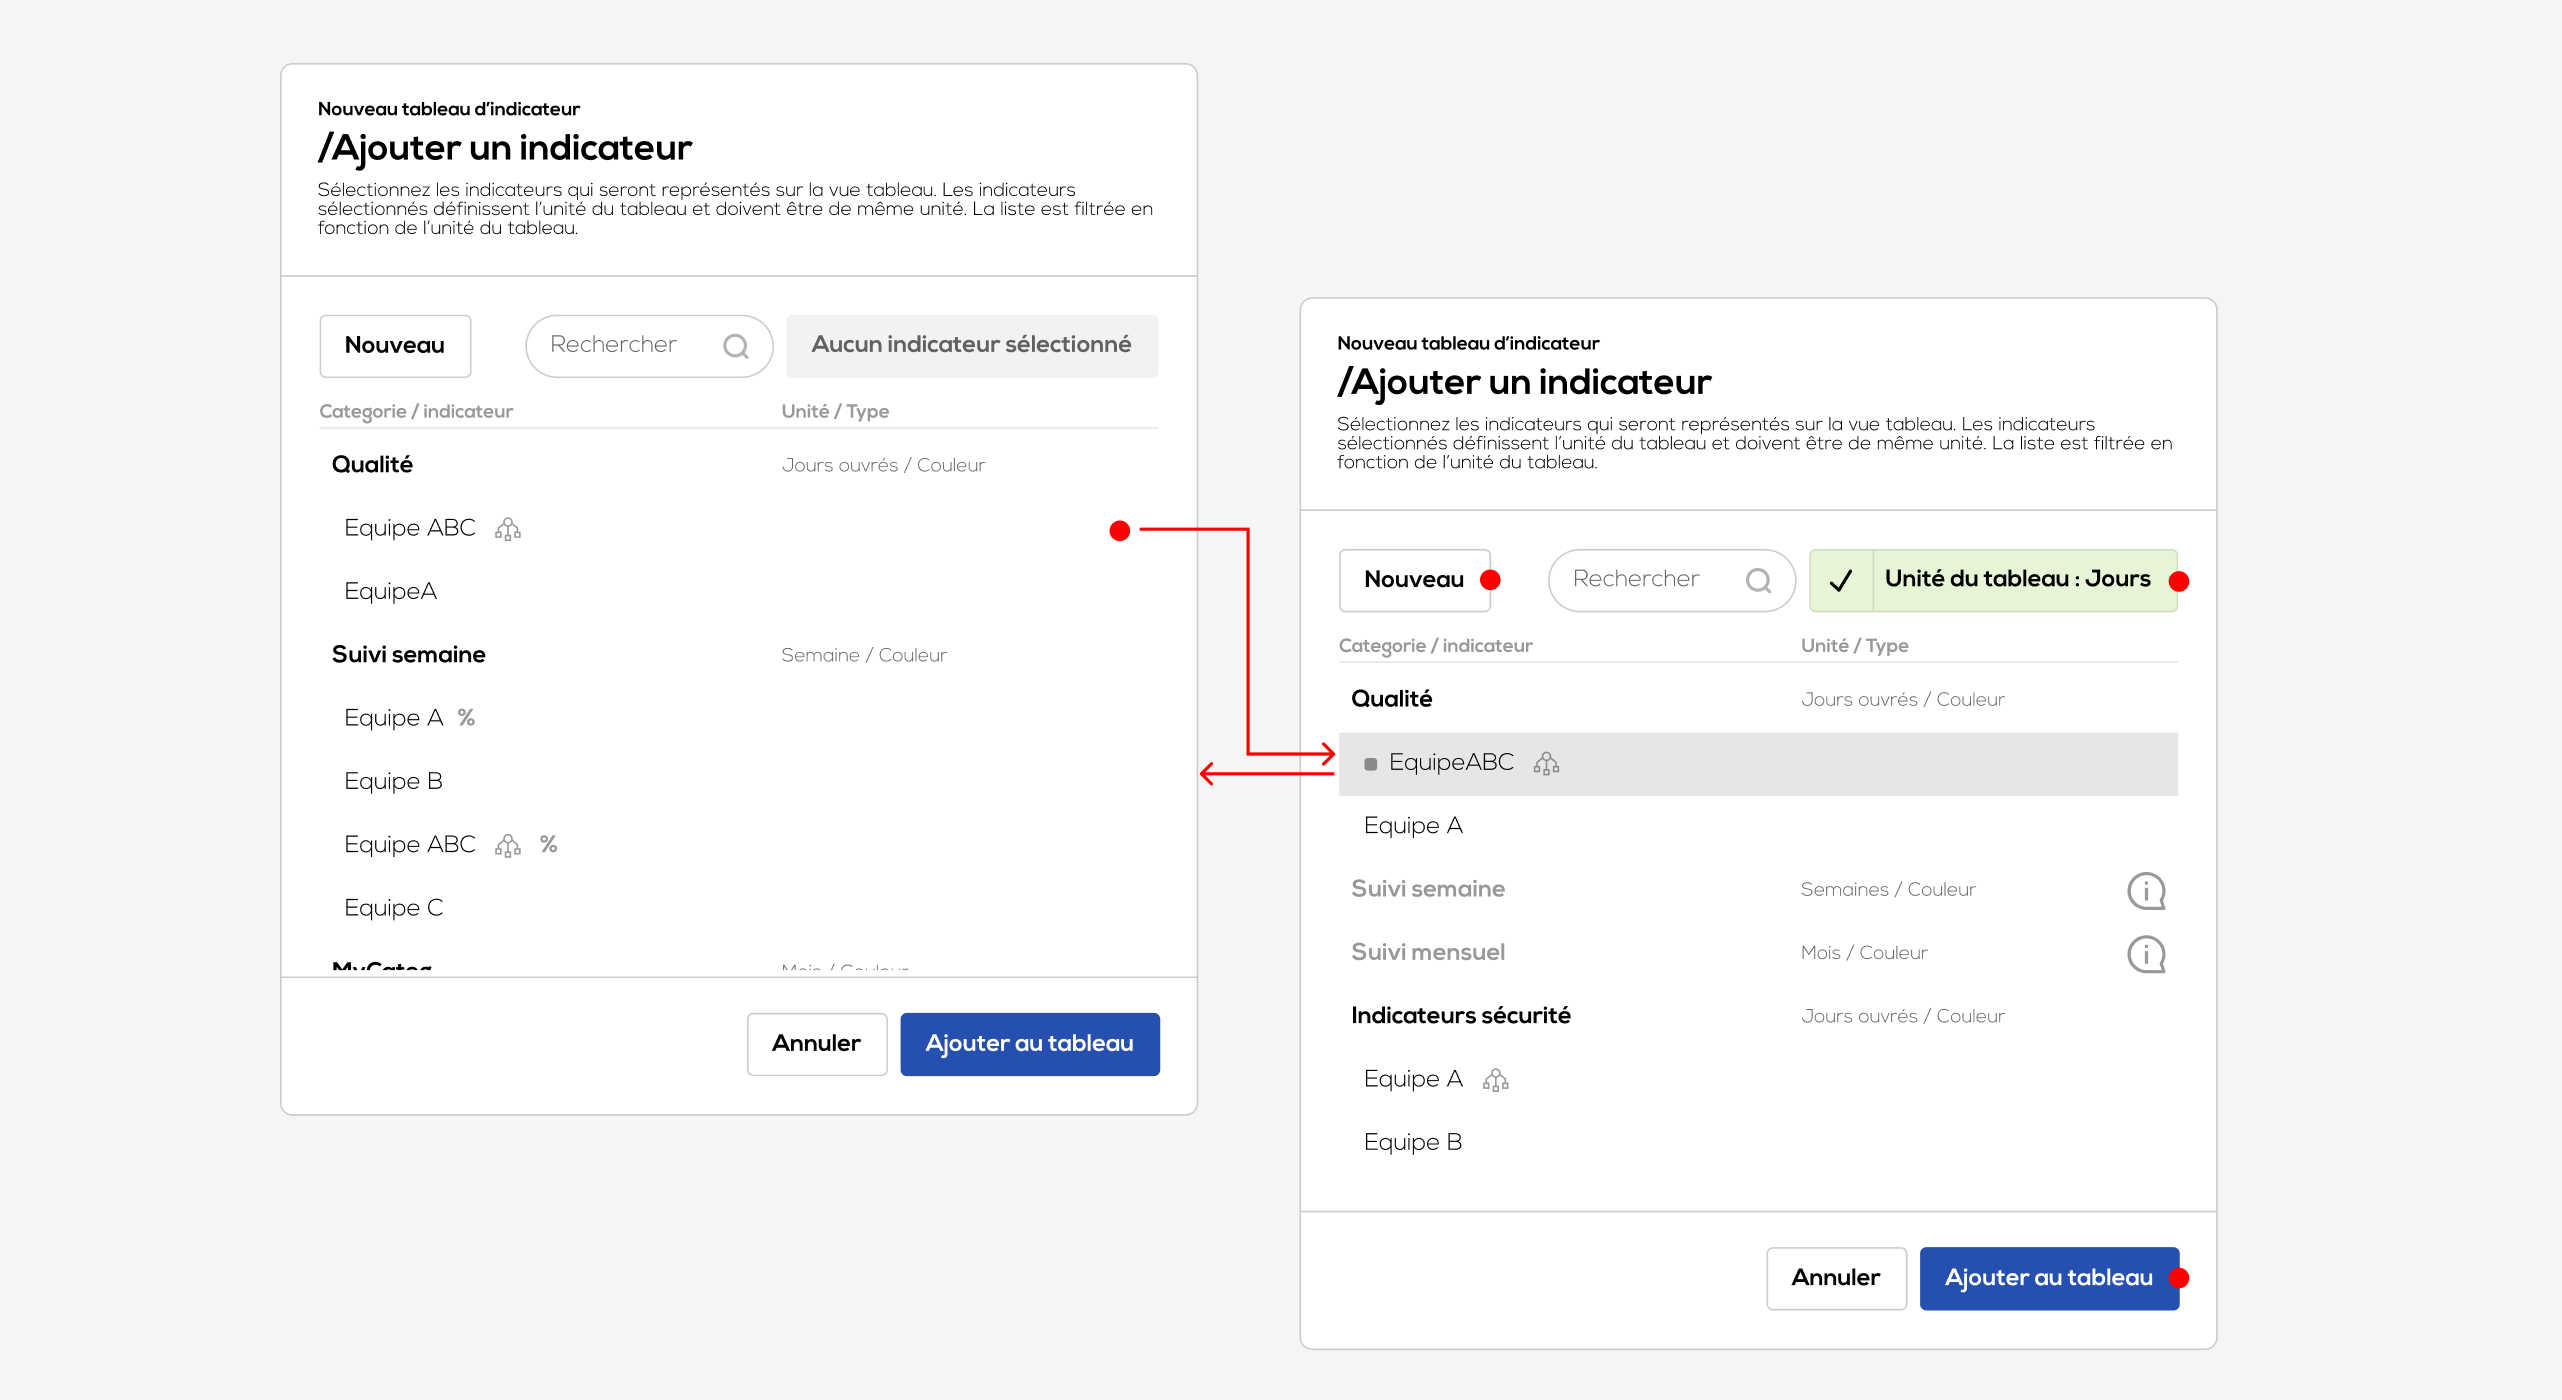This screenshot has height=1400, width=2562.
Task: Click Nouveau button in left dialog
Action: tap(395, 346)
